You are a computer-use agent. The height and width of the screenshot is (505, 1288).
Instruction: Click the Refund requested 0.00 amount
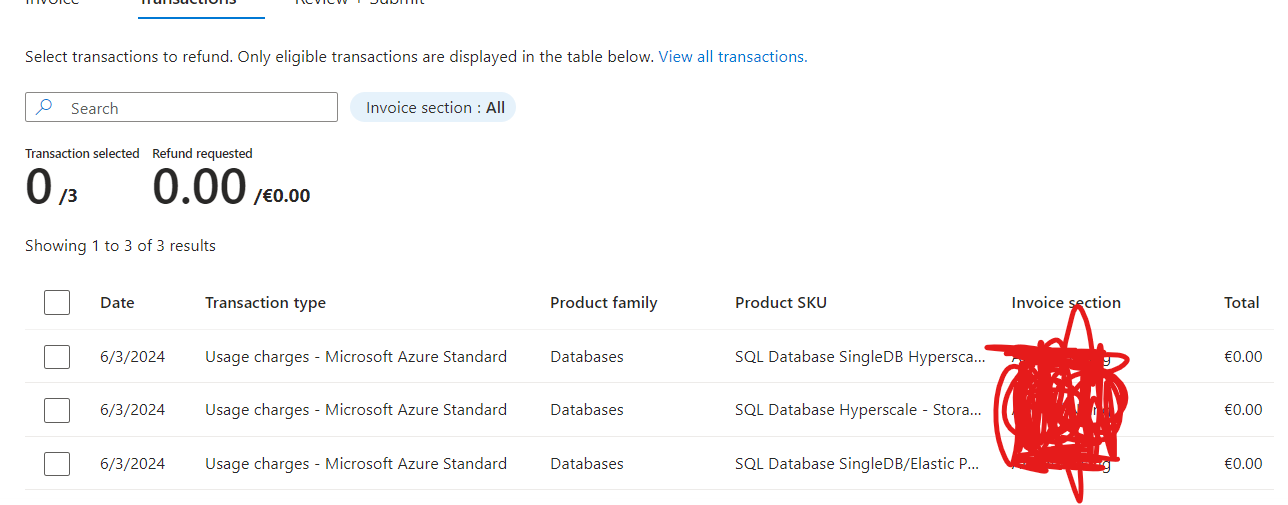[199, 188]
